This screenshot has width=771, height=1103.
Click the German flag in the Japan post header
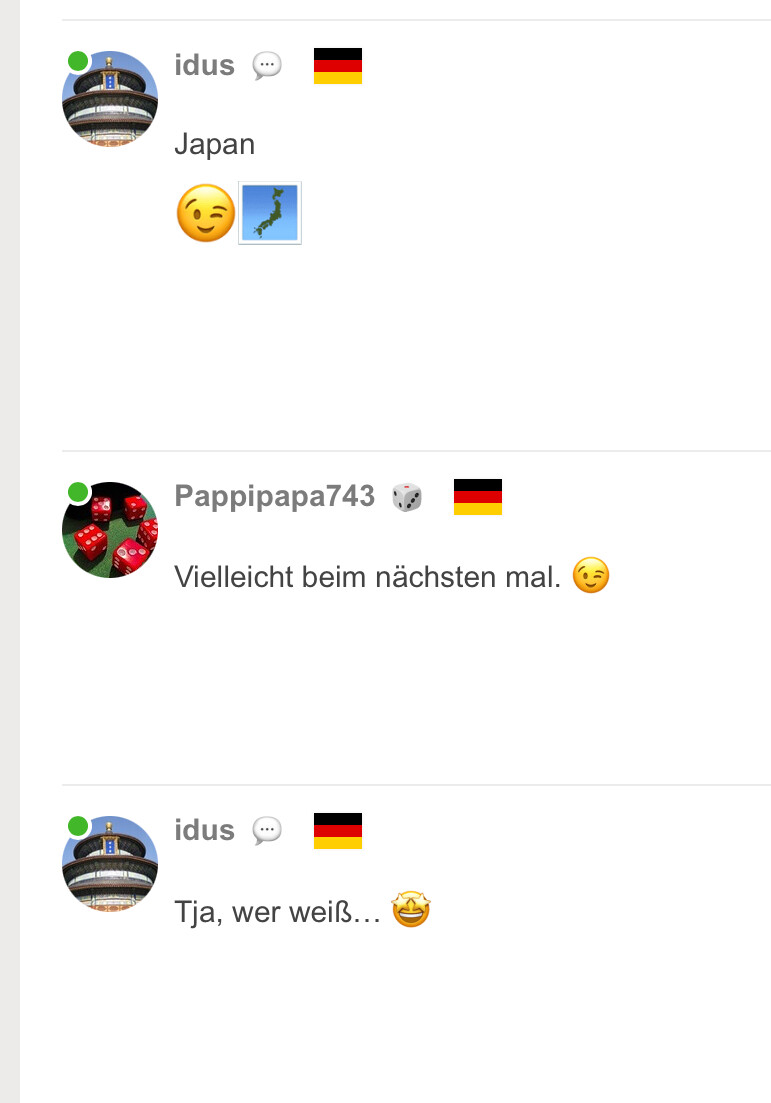point(338,65)
